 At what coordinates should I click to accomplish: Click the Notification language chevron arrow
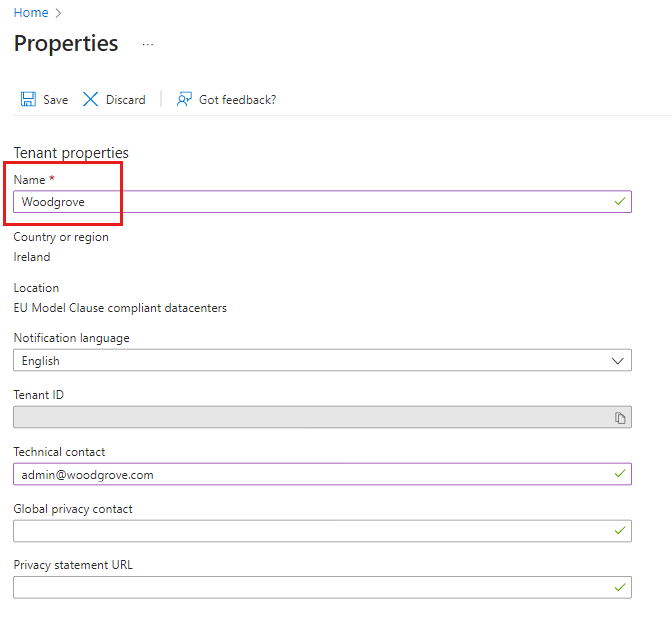click(618, 361)
